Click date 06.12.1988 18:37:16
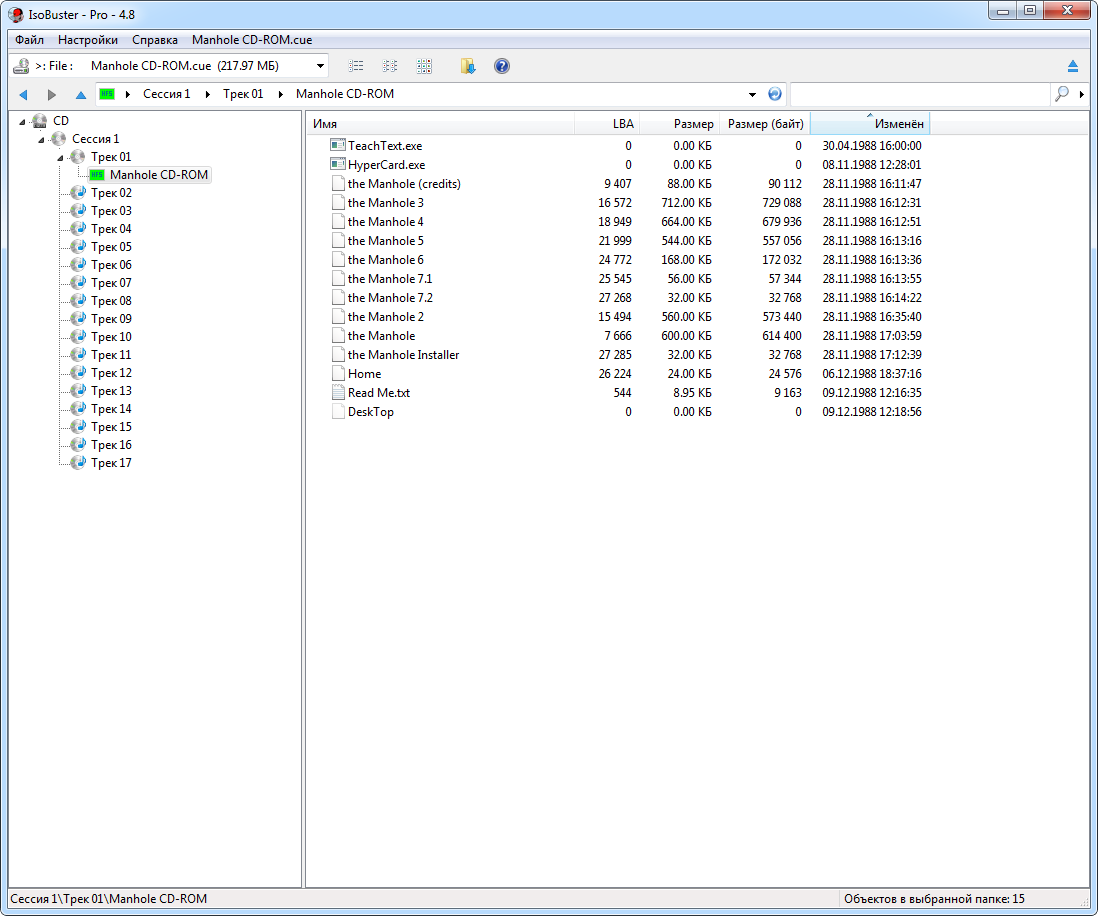The height and width of the screenshot is (916, 1098). tap(872, 373)
